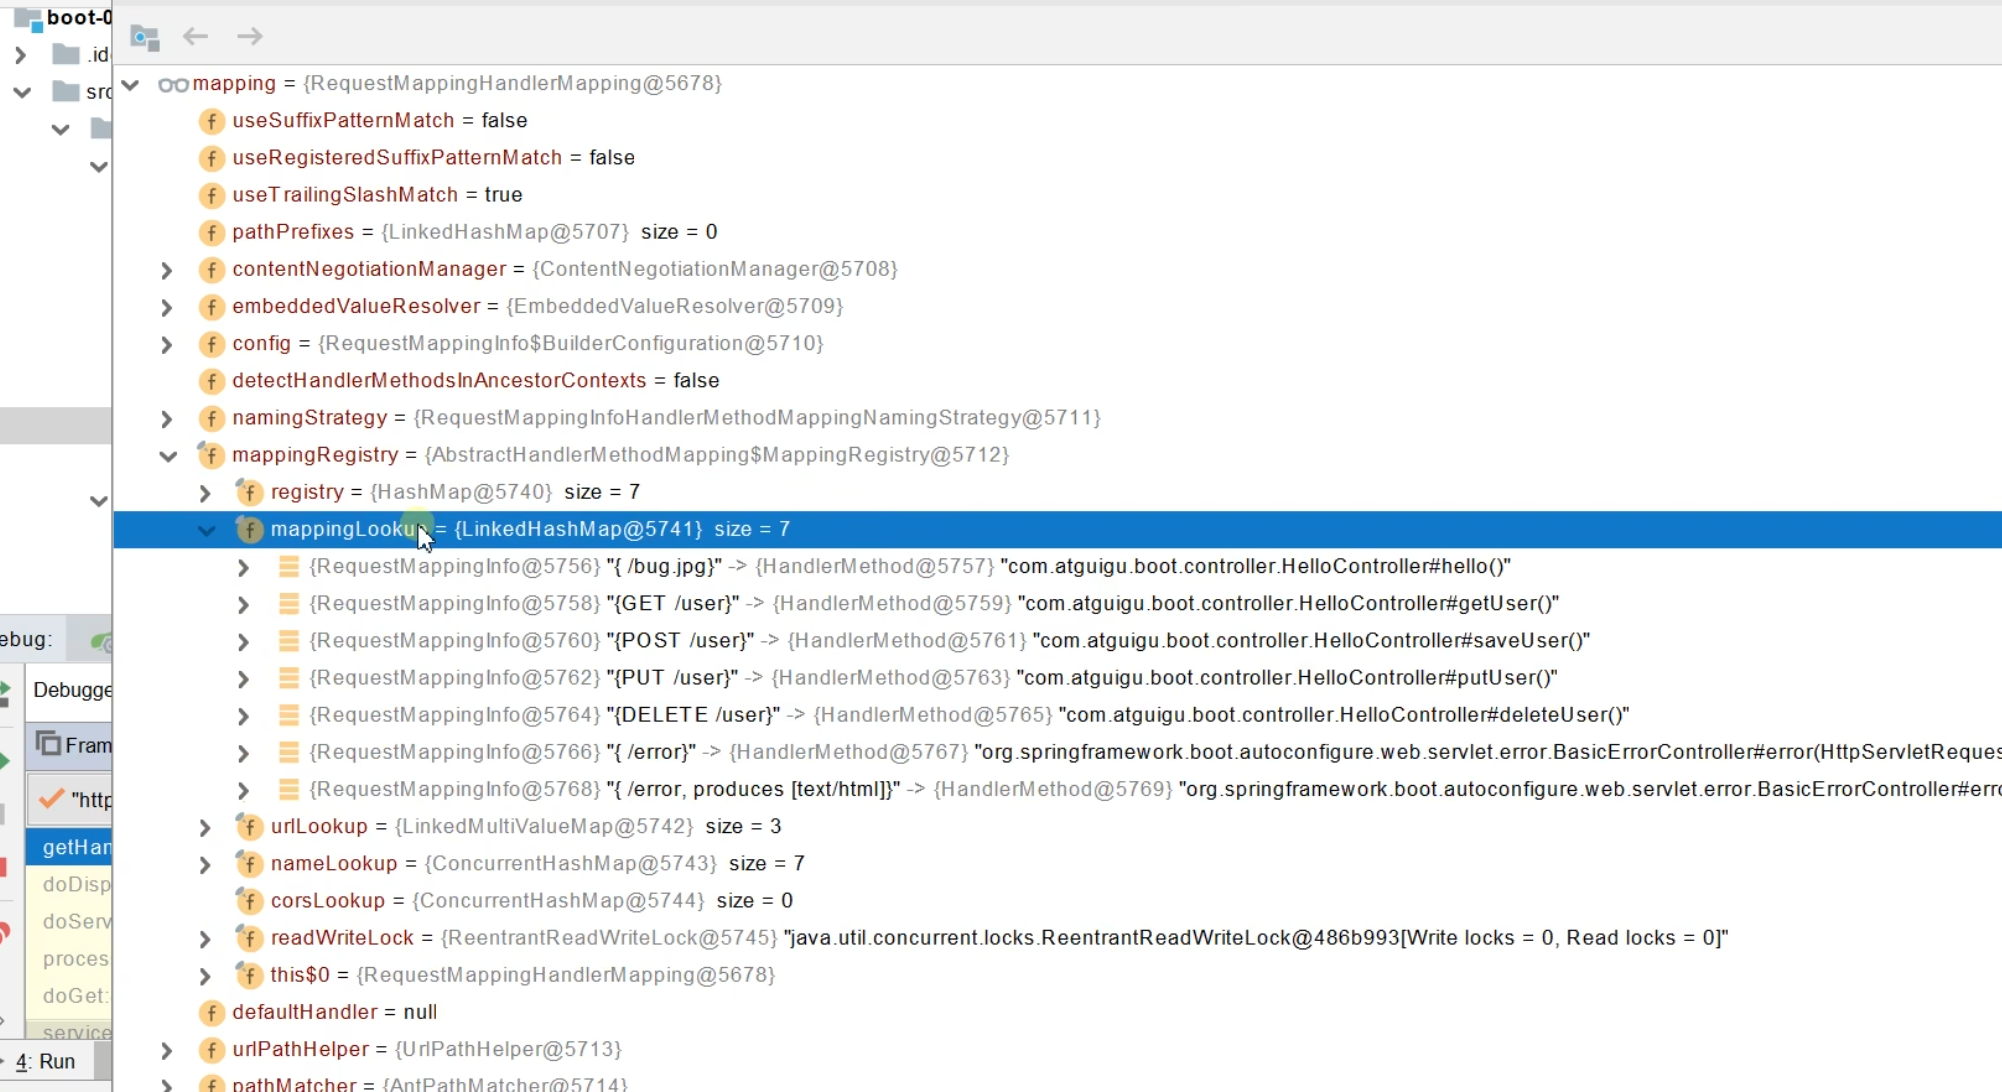The width and height of the screenshot is (2002, 1092).
Task: Click the map entry icon for DELETE /user
Action: (x=289, y=715)
